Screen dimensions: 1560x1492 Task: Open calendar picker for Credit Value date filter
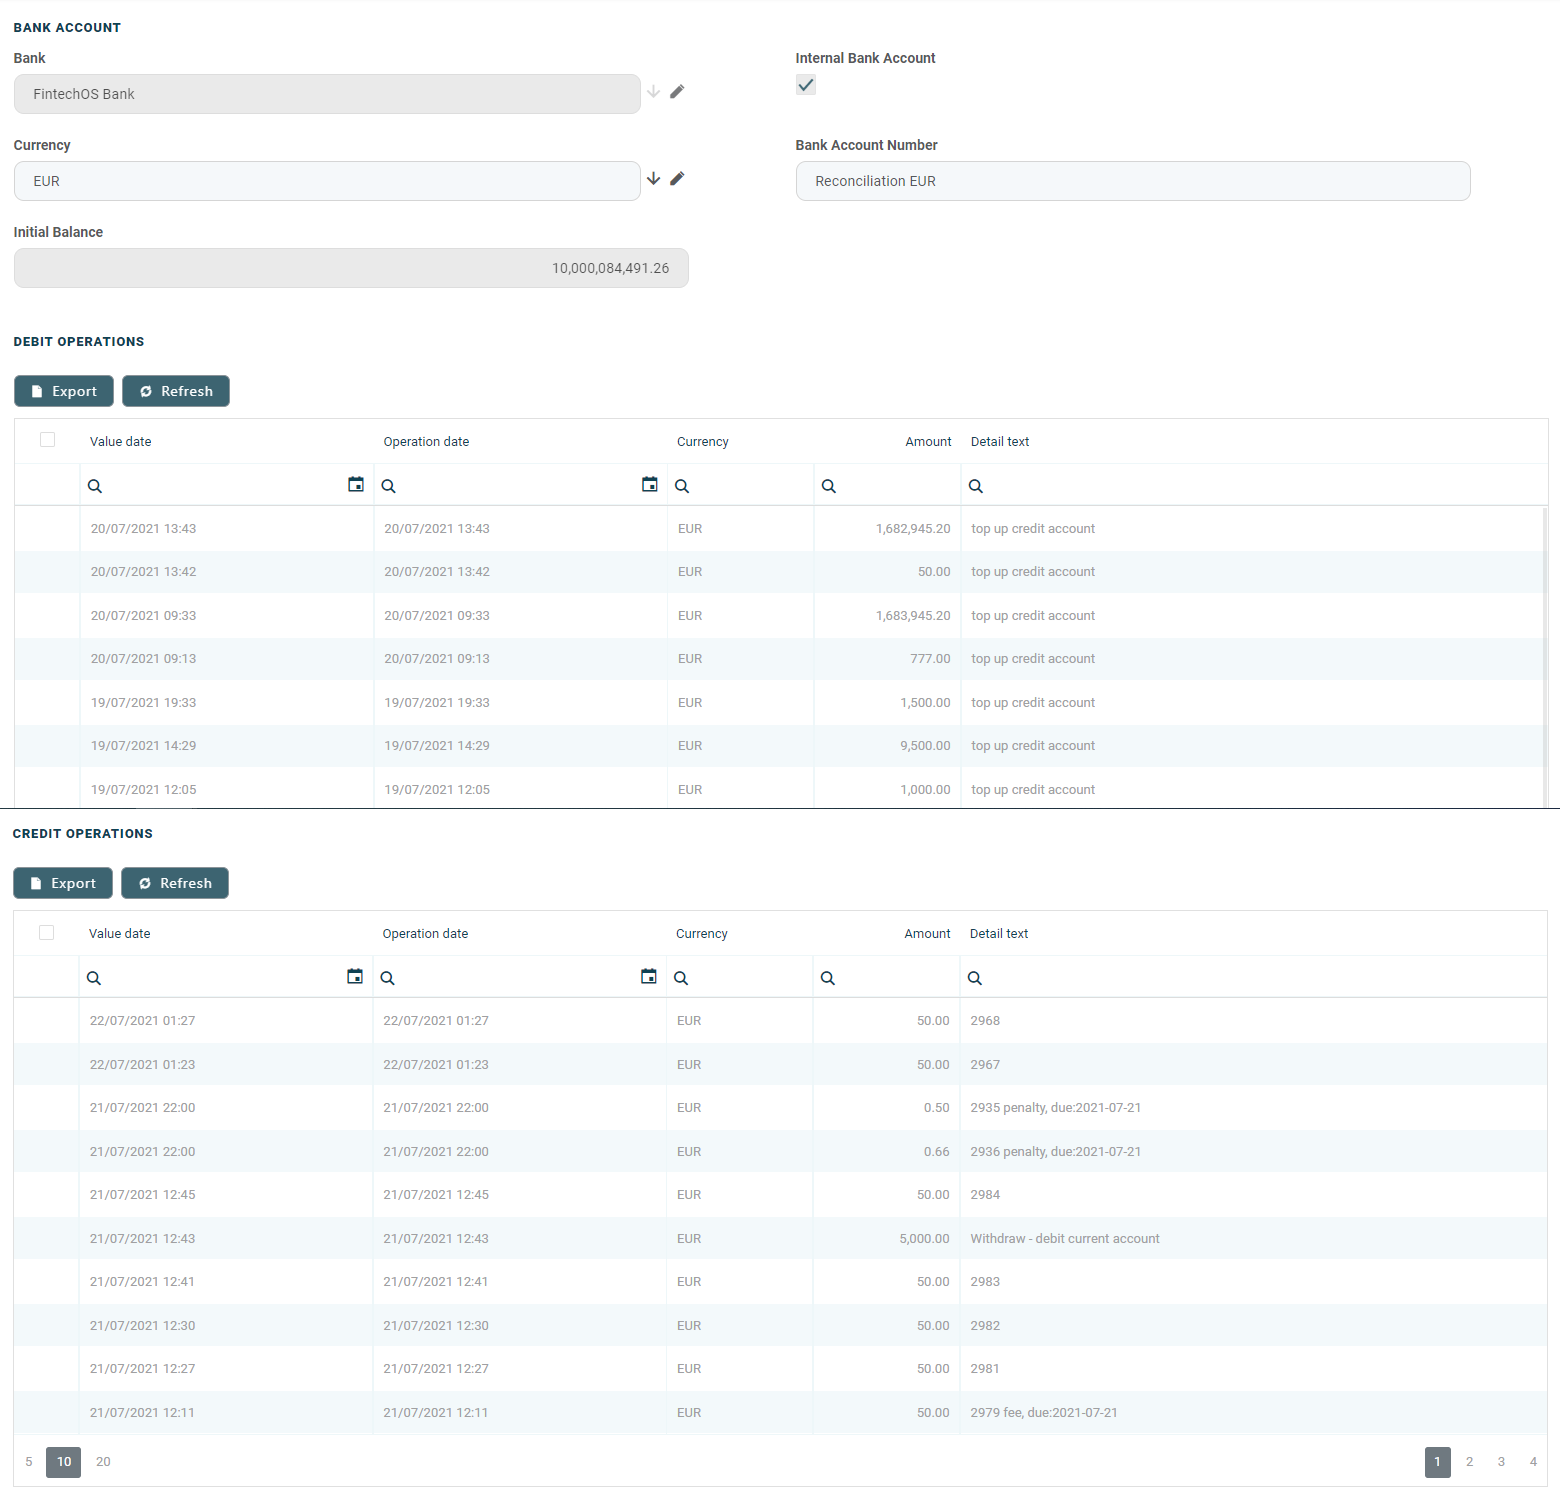click(x=354, y=977)
